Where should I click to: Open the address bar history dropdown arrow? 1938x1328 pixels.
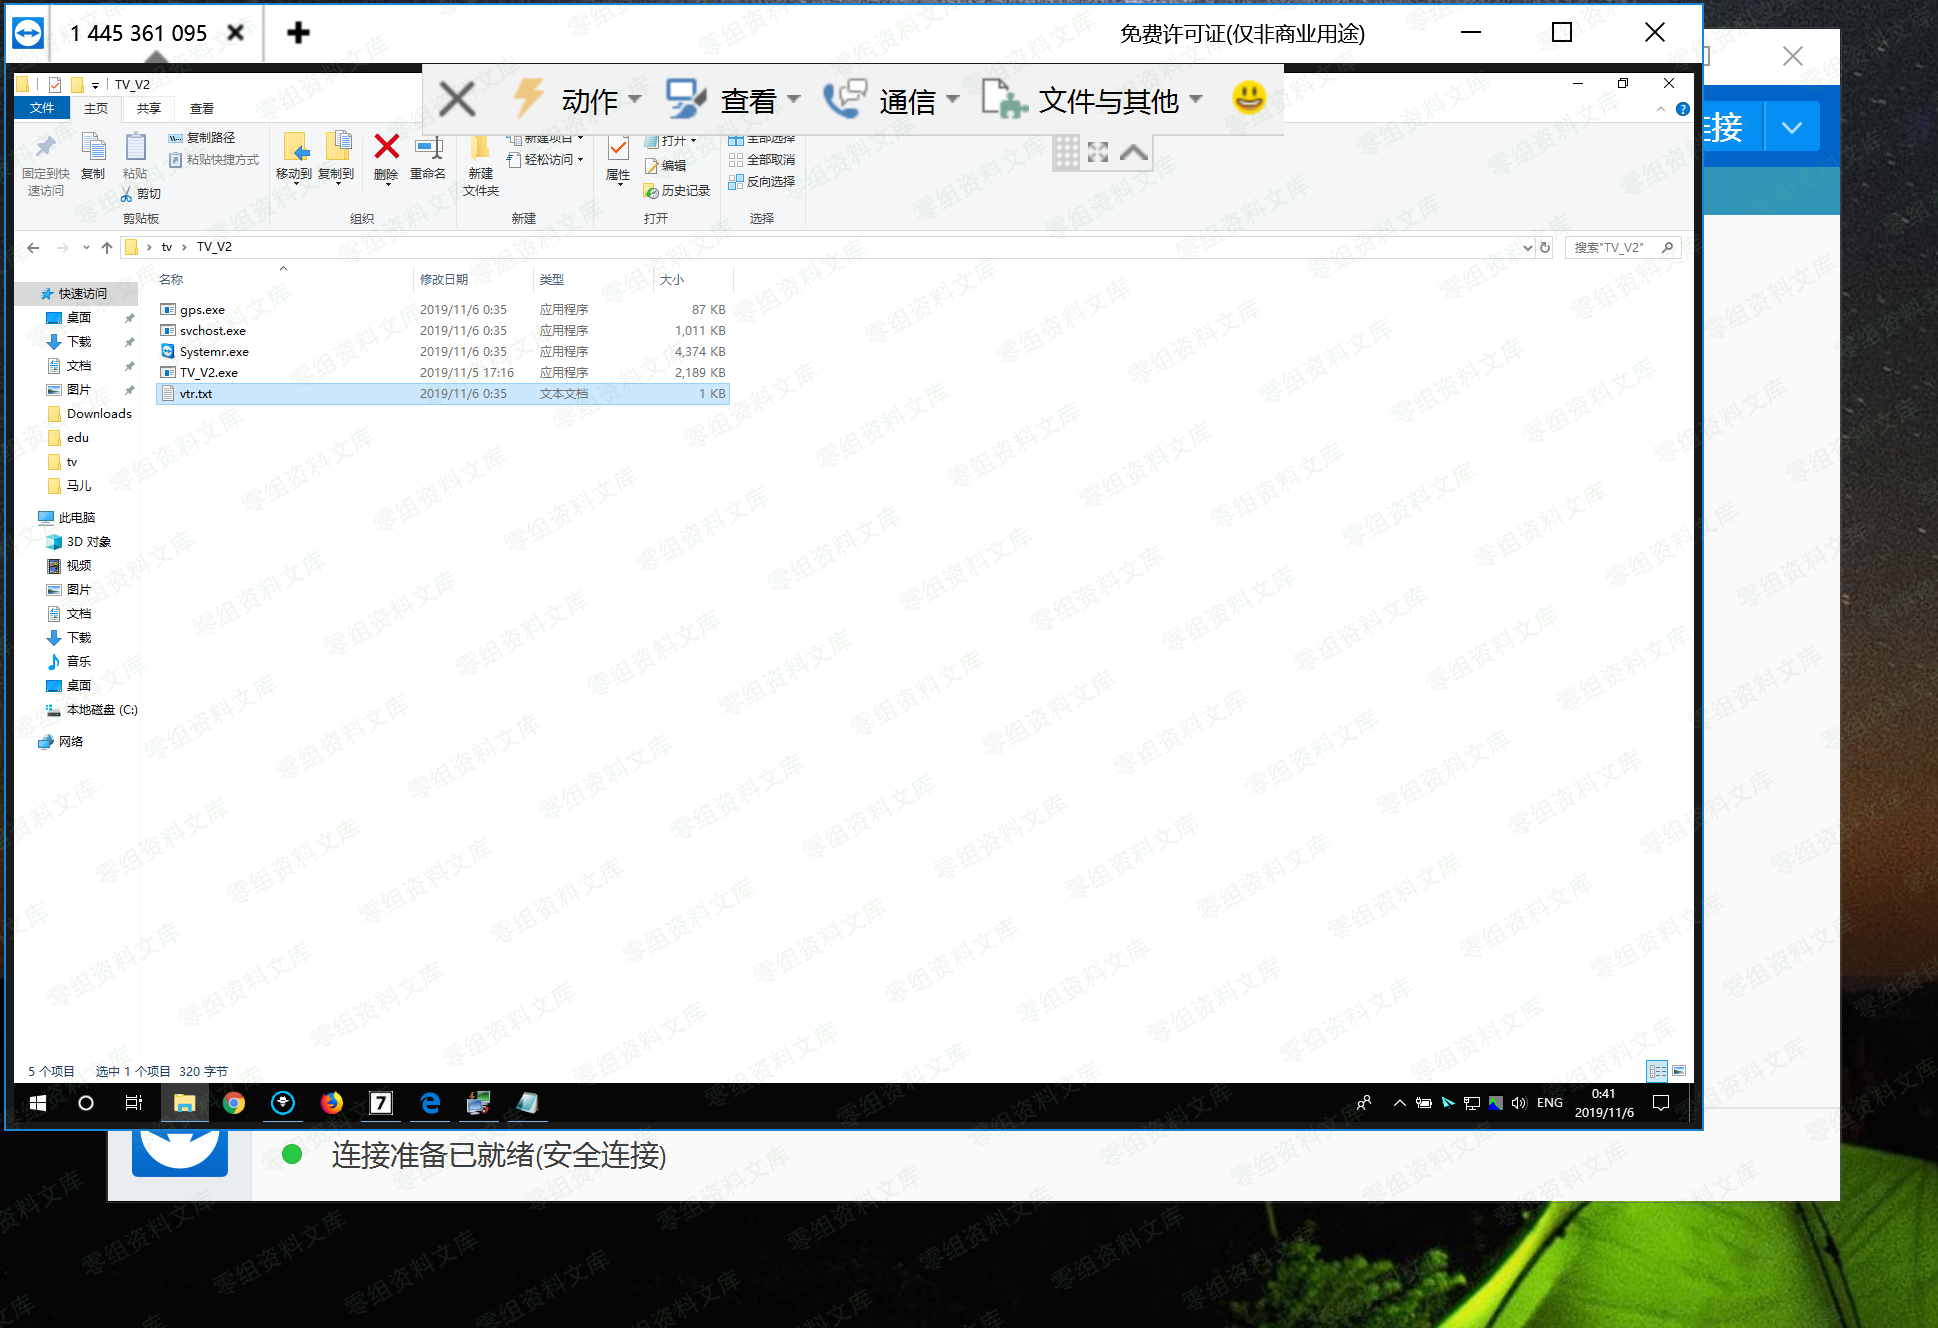[1527, 247]
